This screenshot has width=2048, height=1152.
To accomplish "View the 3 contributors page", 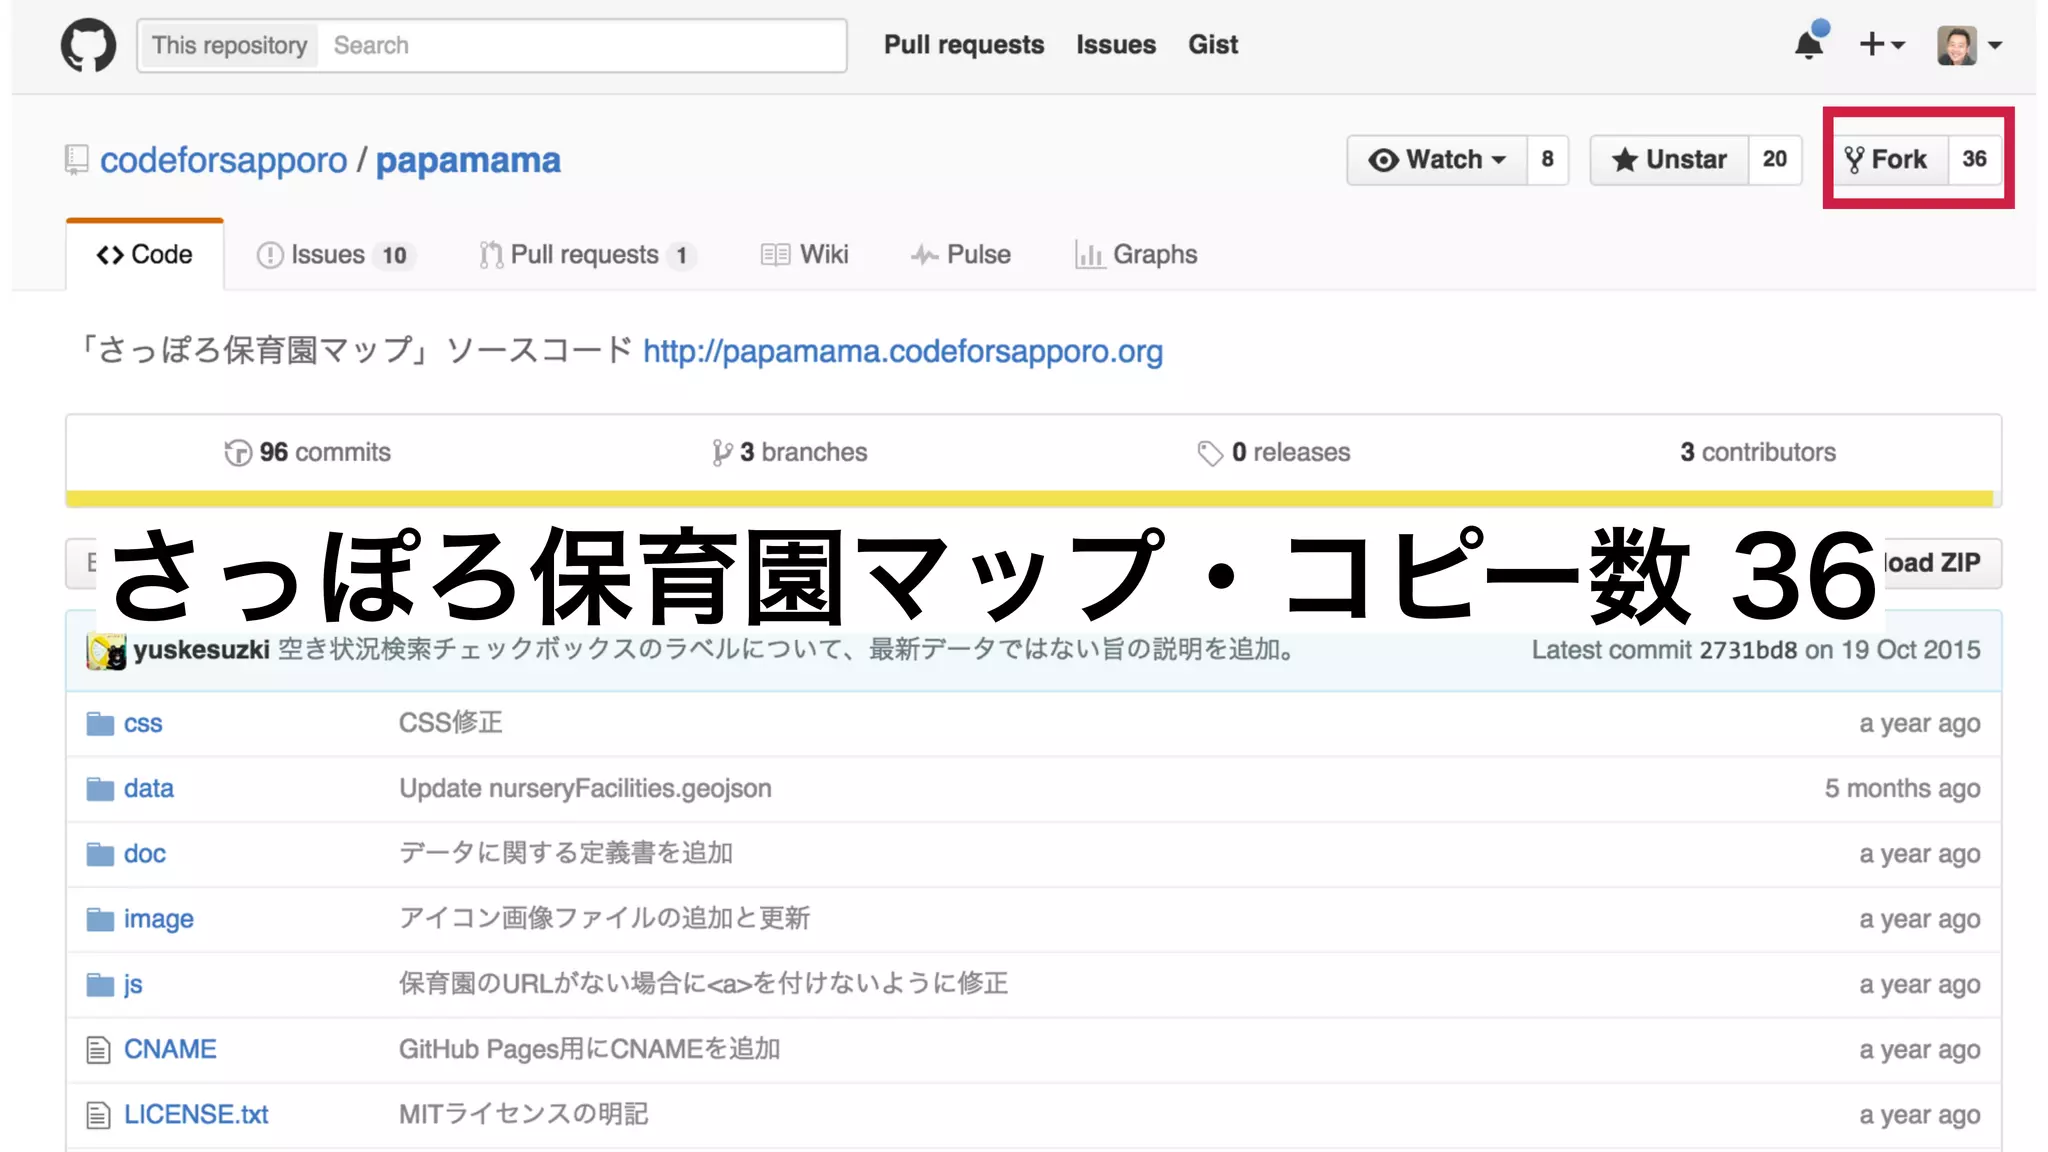I will click(x=1758, y=453).
